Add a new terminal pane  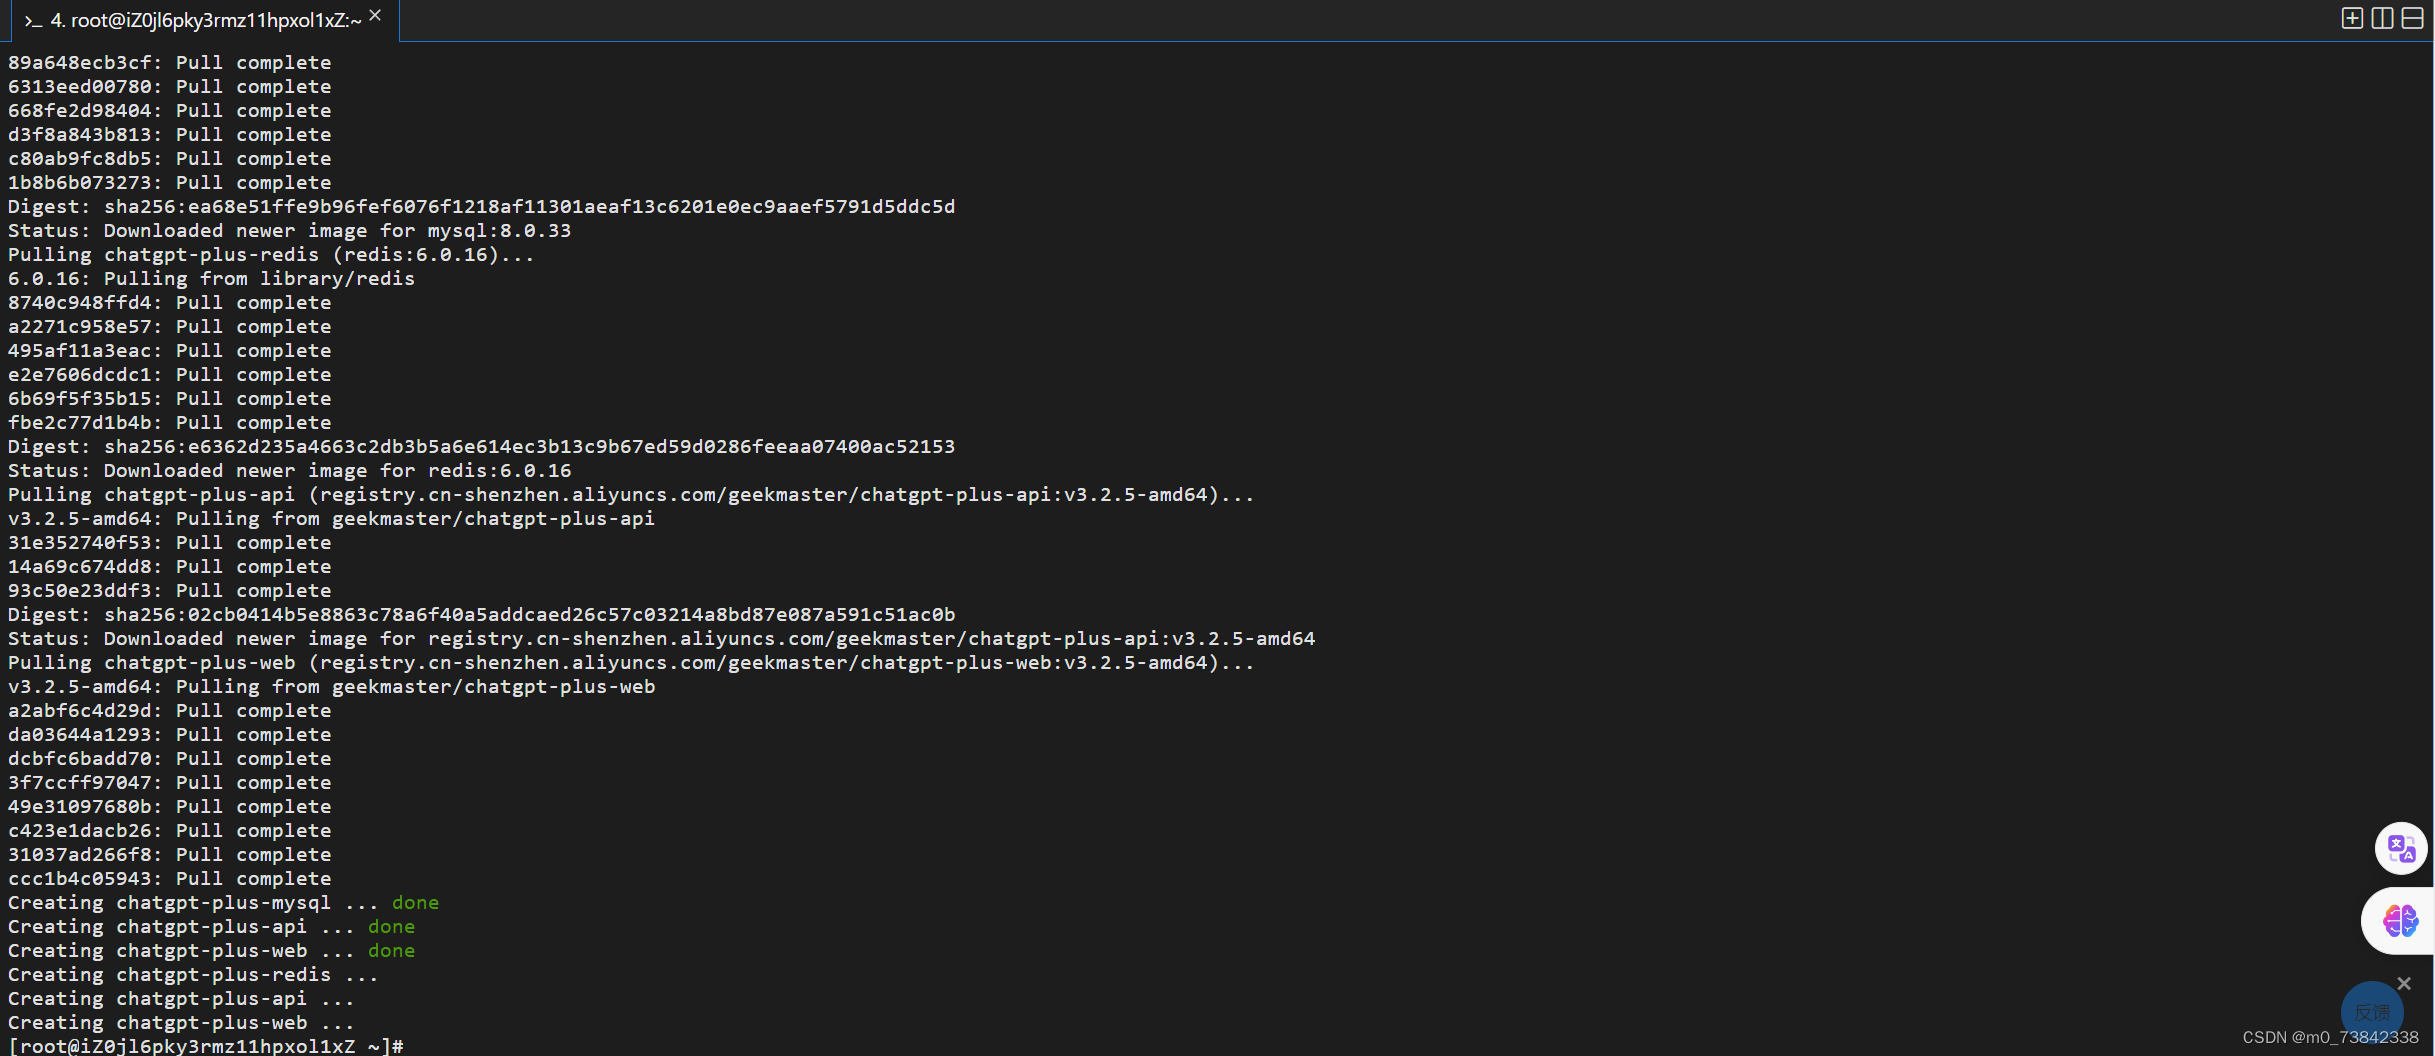pos(2352,18)
